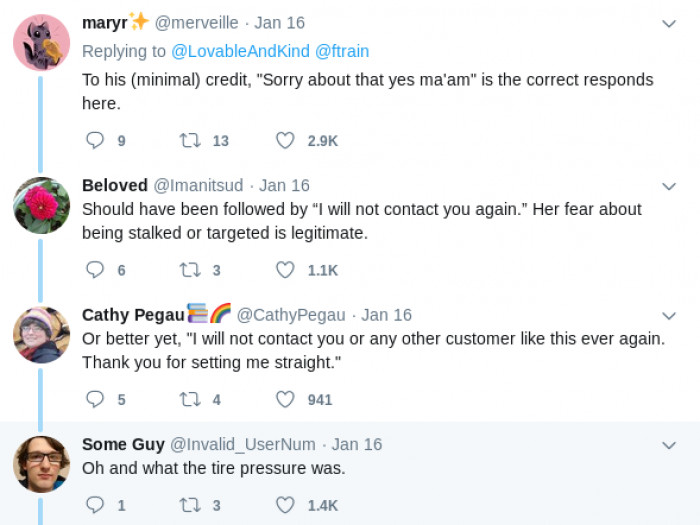
Task: Retweet Cathy Pegau's tweet
Action: (189, 400)
